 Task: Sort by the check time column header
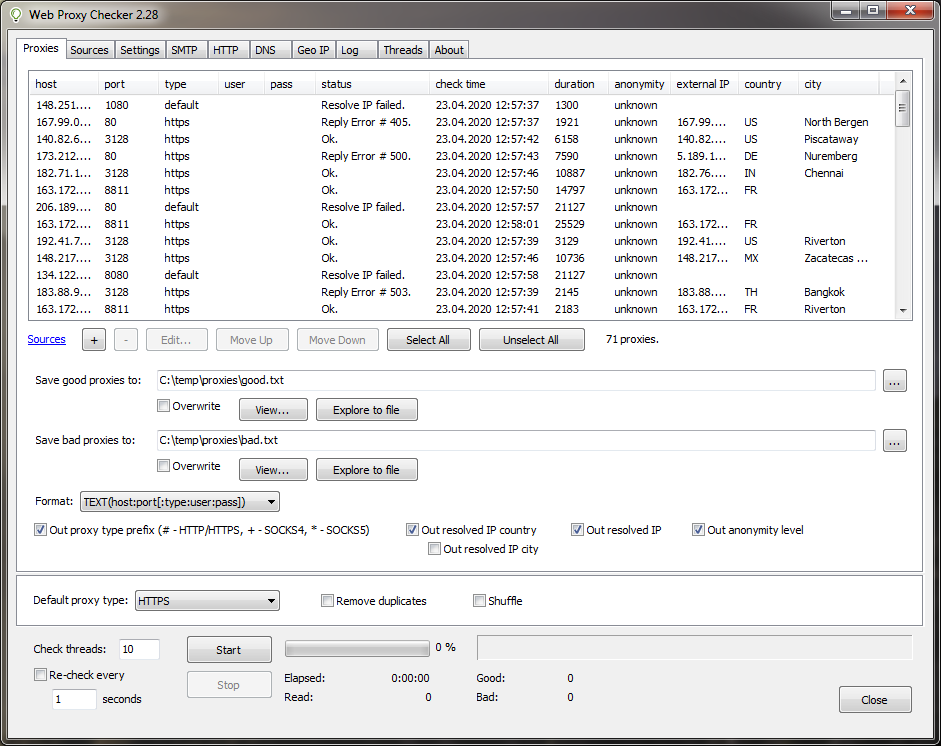489,85
